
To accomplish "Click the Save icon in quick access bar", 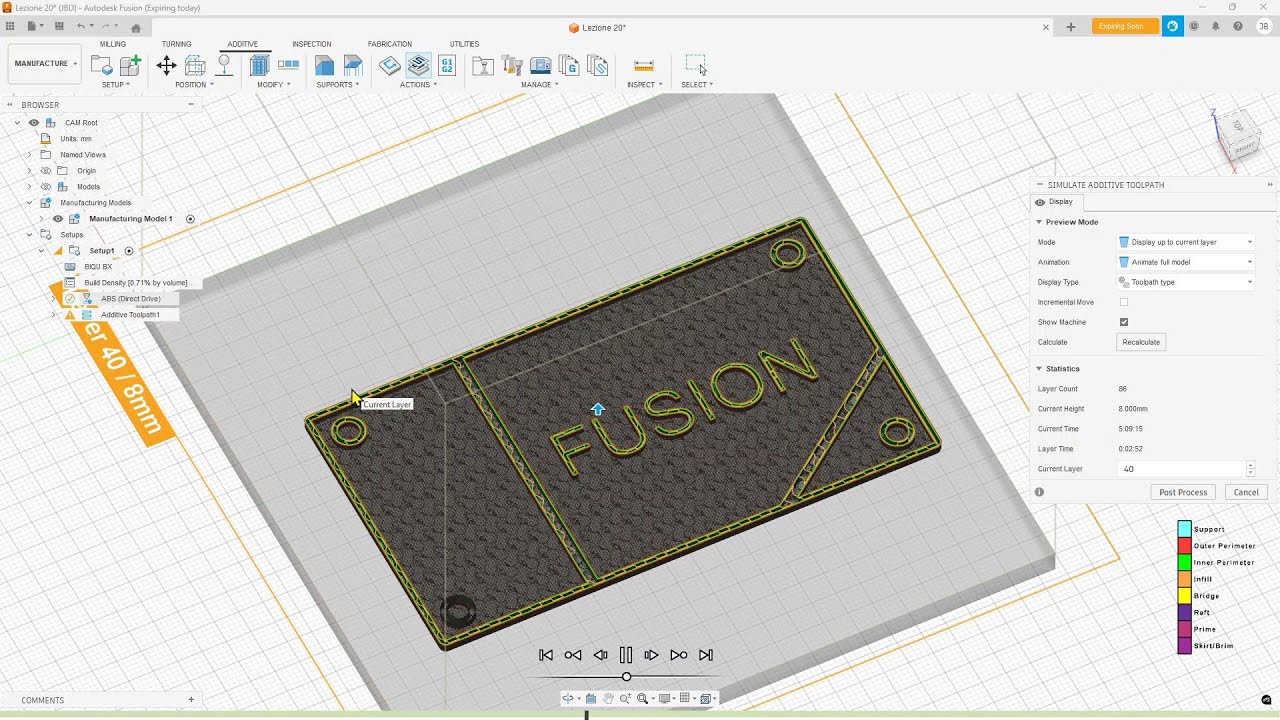I will point(59,26).
